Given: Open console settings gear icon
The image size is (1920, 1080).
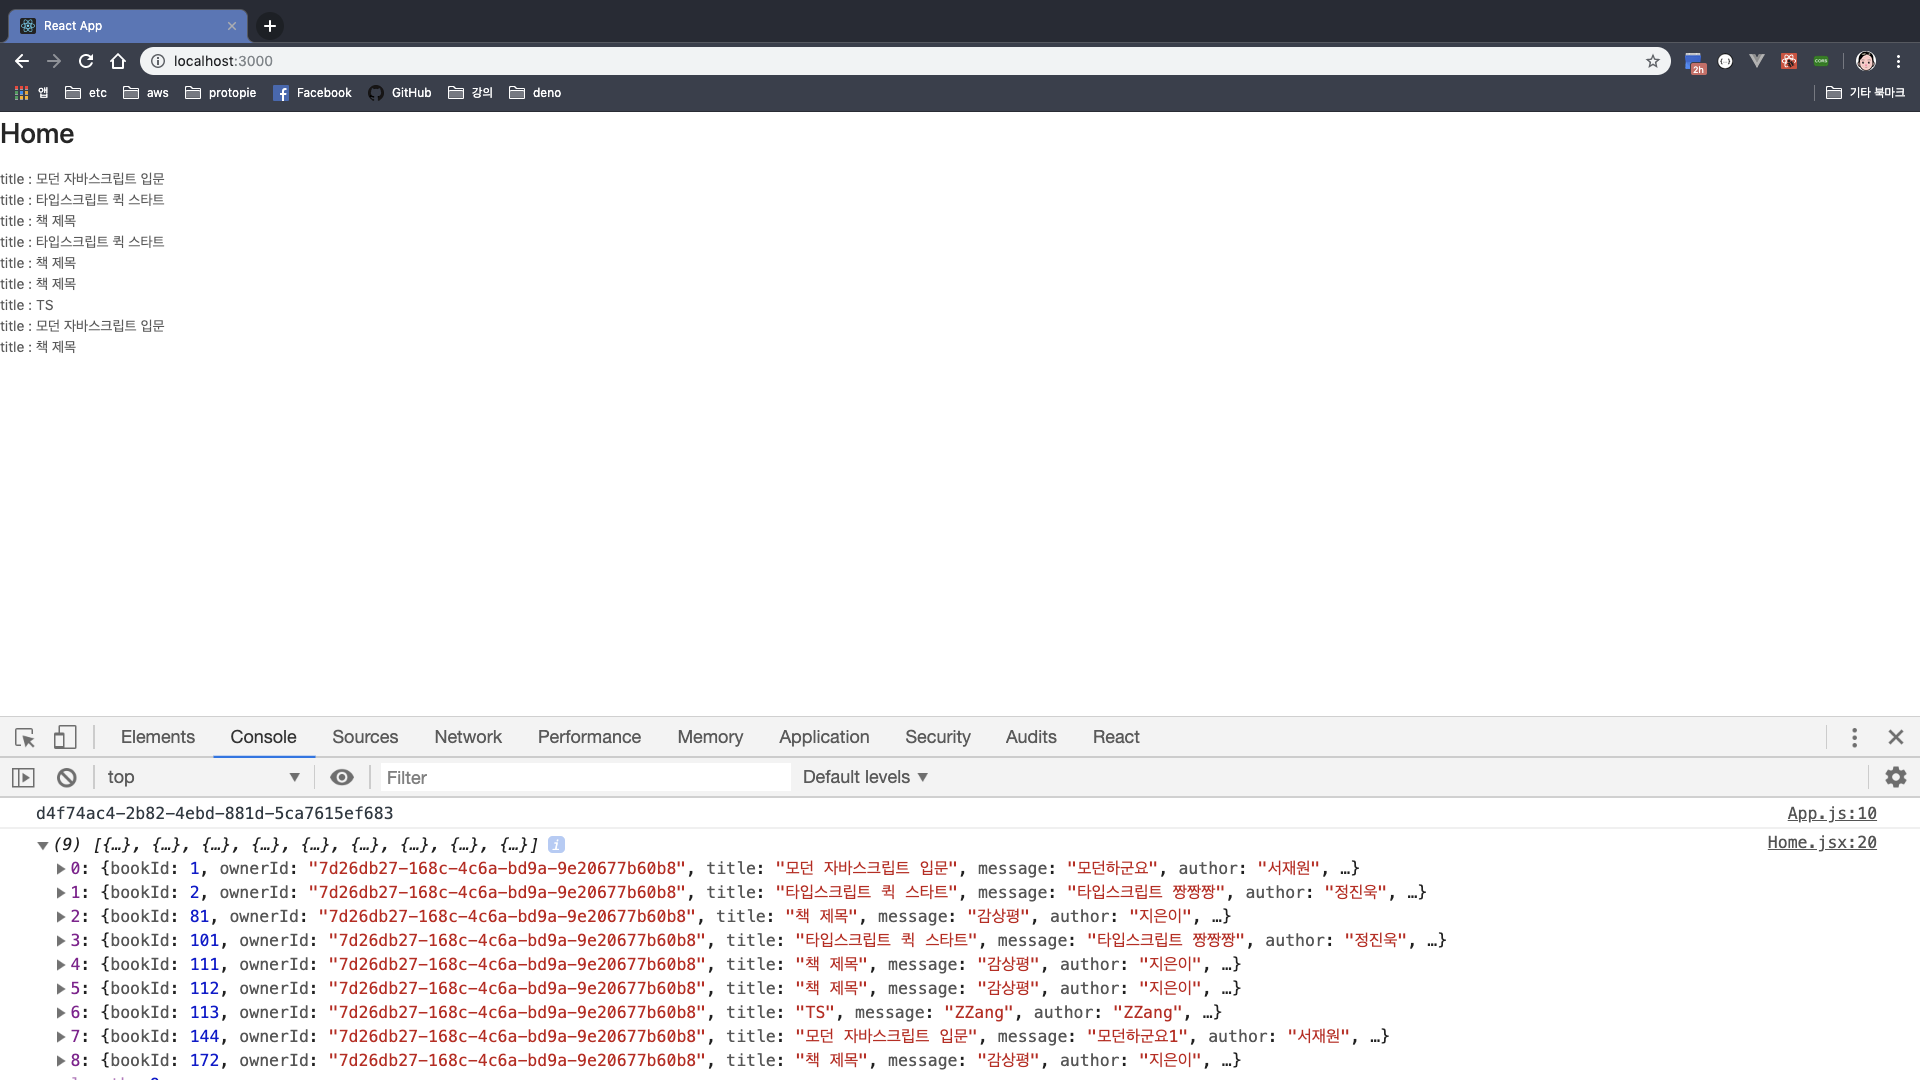Looking at the screenshot, I should (x=1896, y=778).
